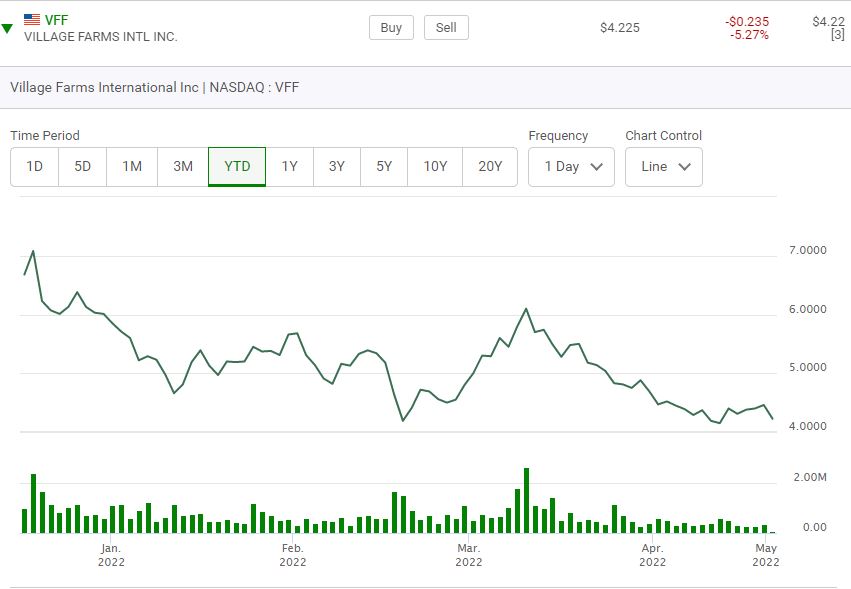Click the March peak on price line
Screen dimensions: 851x589
click(526, 309)
